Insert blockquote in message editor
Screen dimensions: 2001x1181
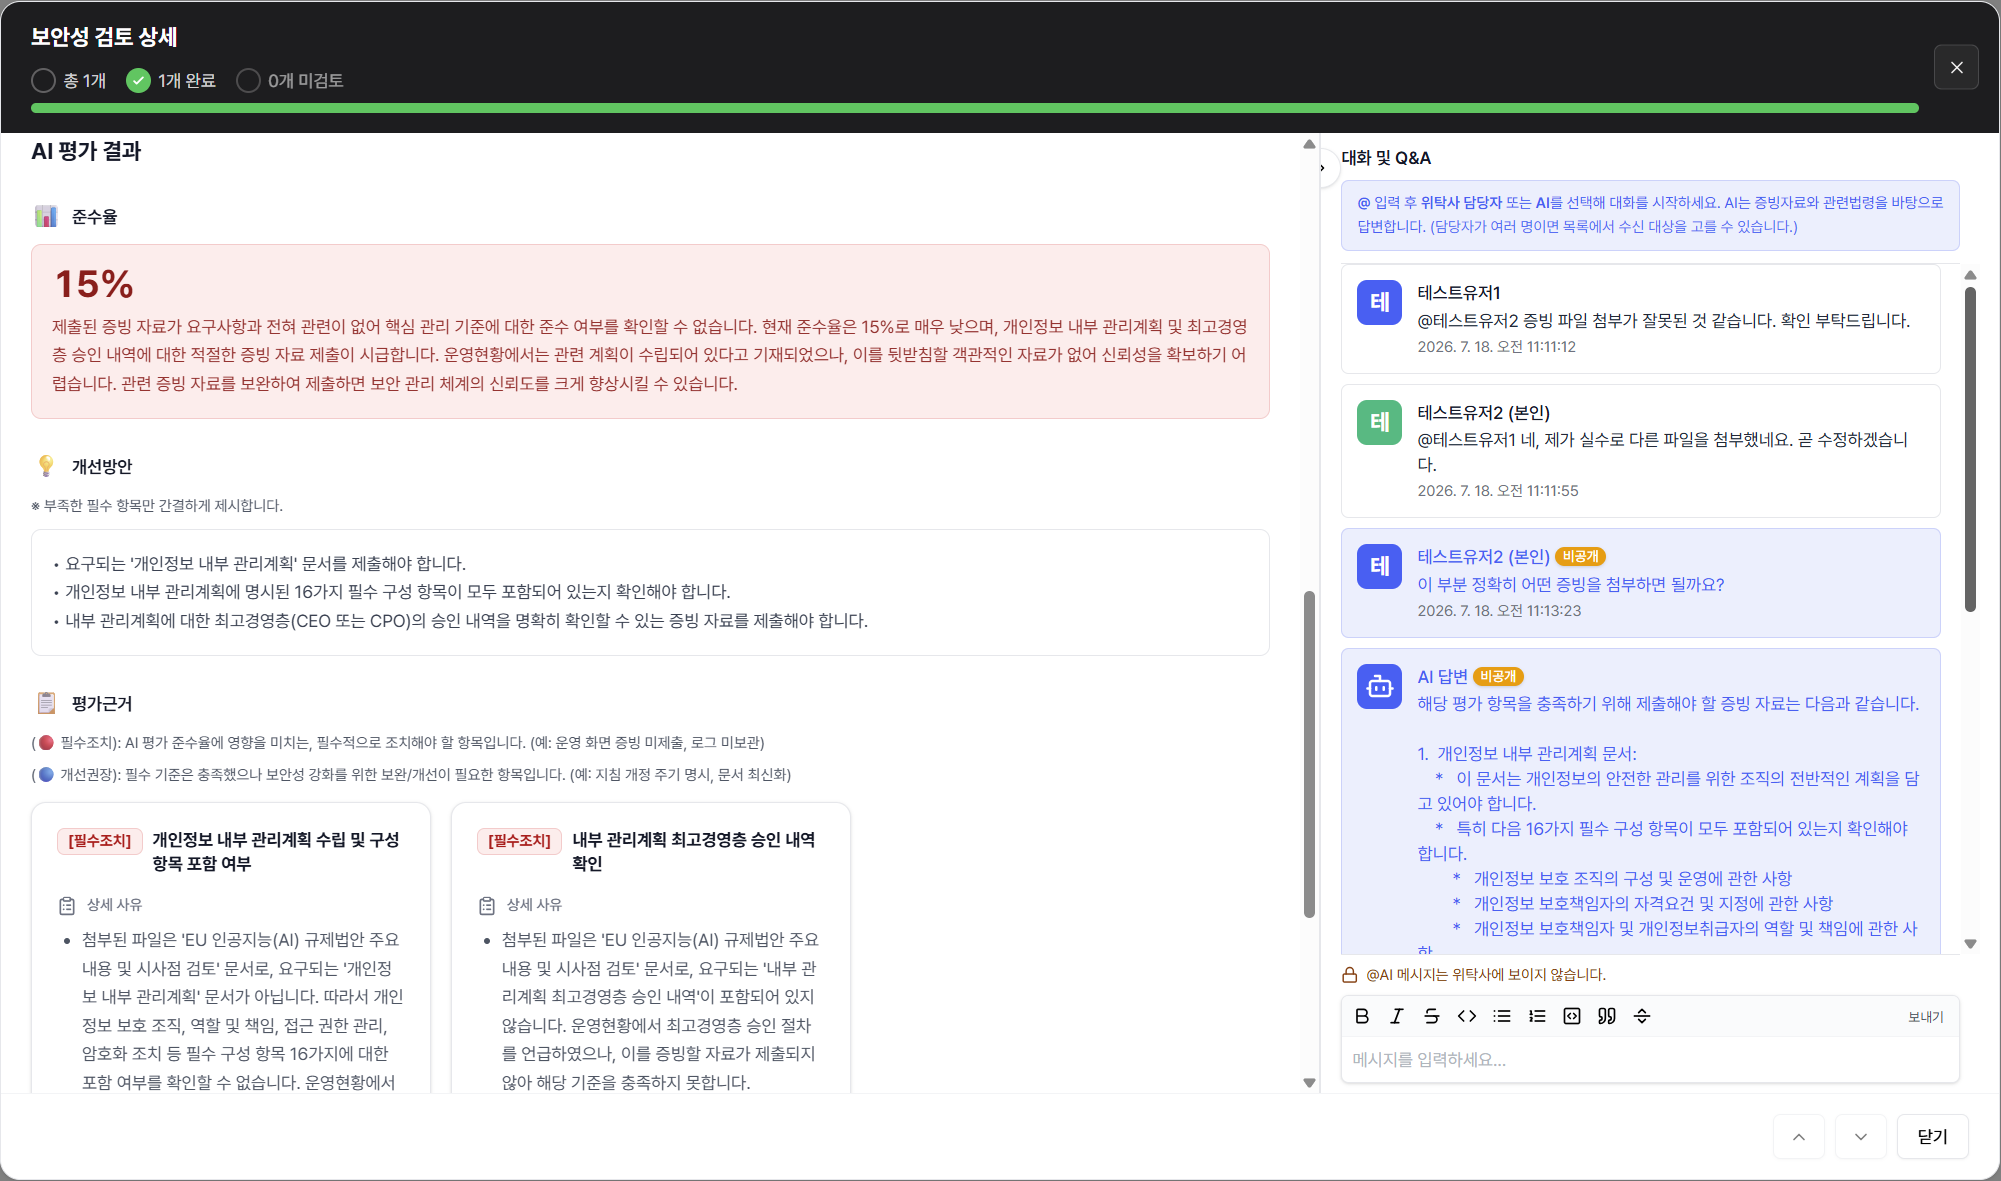point(1607,1016)
